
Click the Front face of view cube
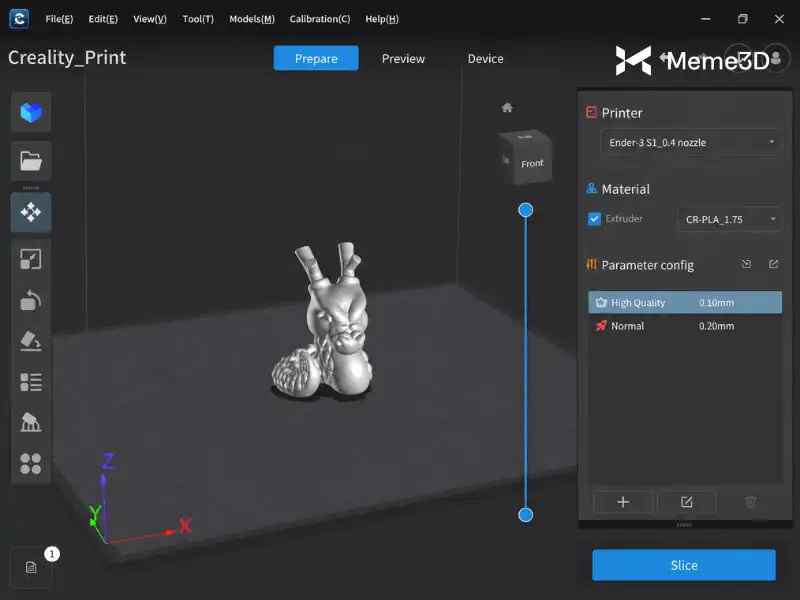[532, 163]
